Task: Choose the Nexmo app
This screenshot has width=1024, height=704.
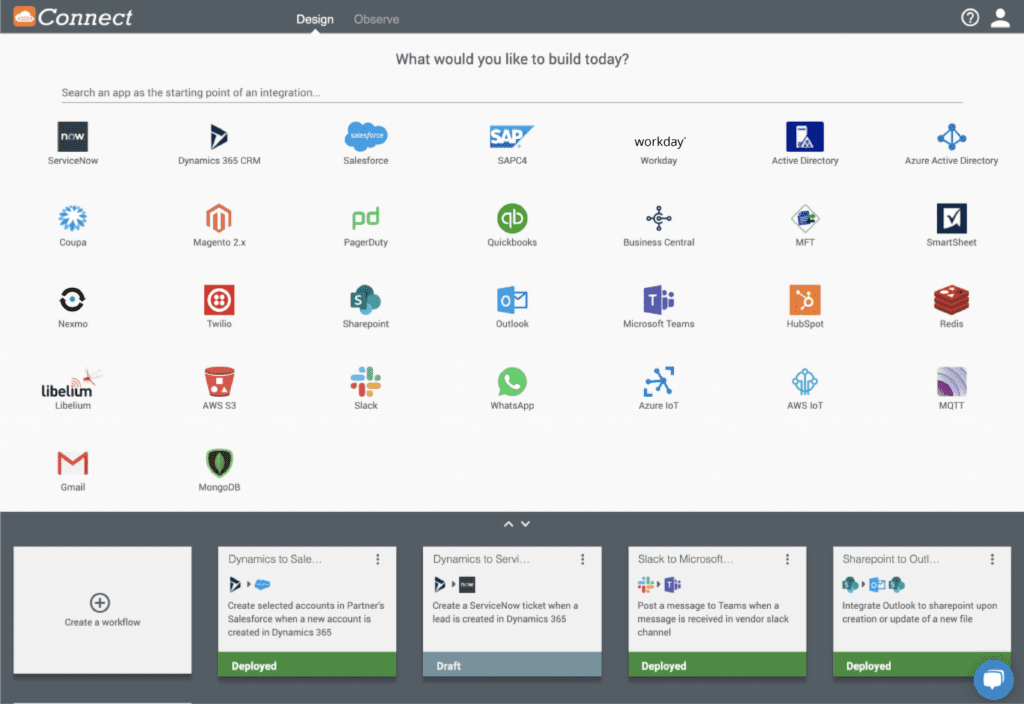Action: (72, 300)
